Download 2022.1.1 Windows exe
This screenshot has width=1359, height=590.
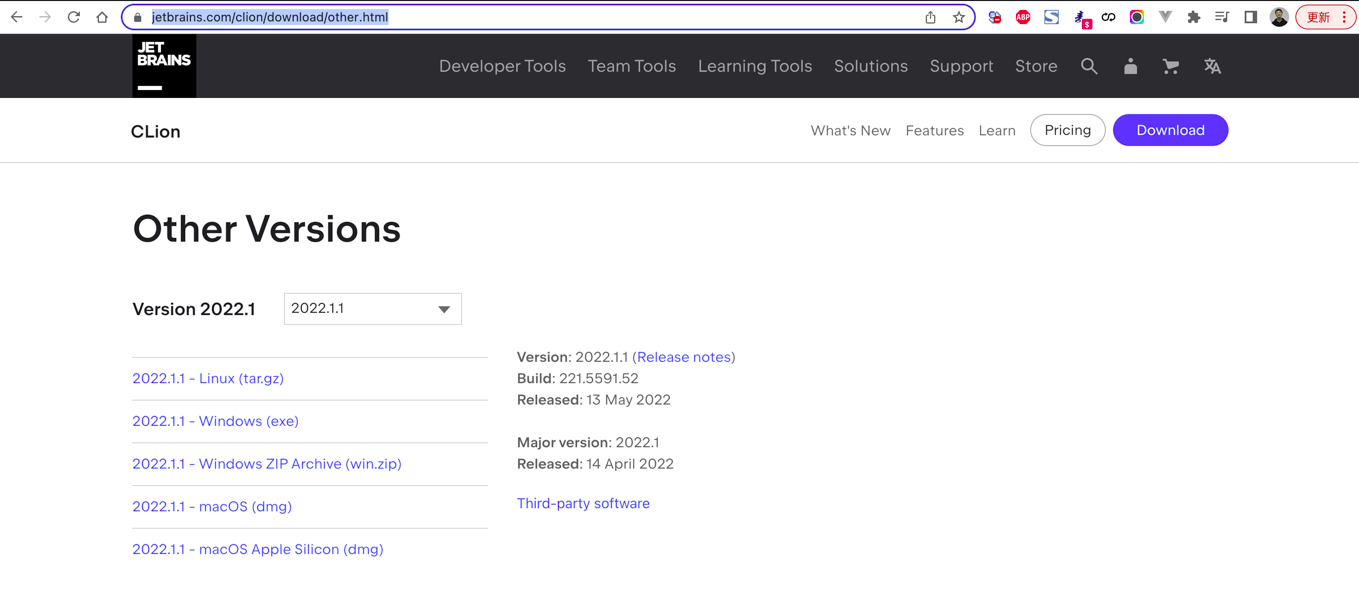pos(215,421)
